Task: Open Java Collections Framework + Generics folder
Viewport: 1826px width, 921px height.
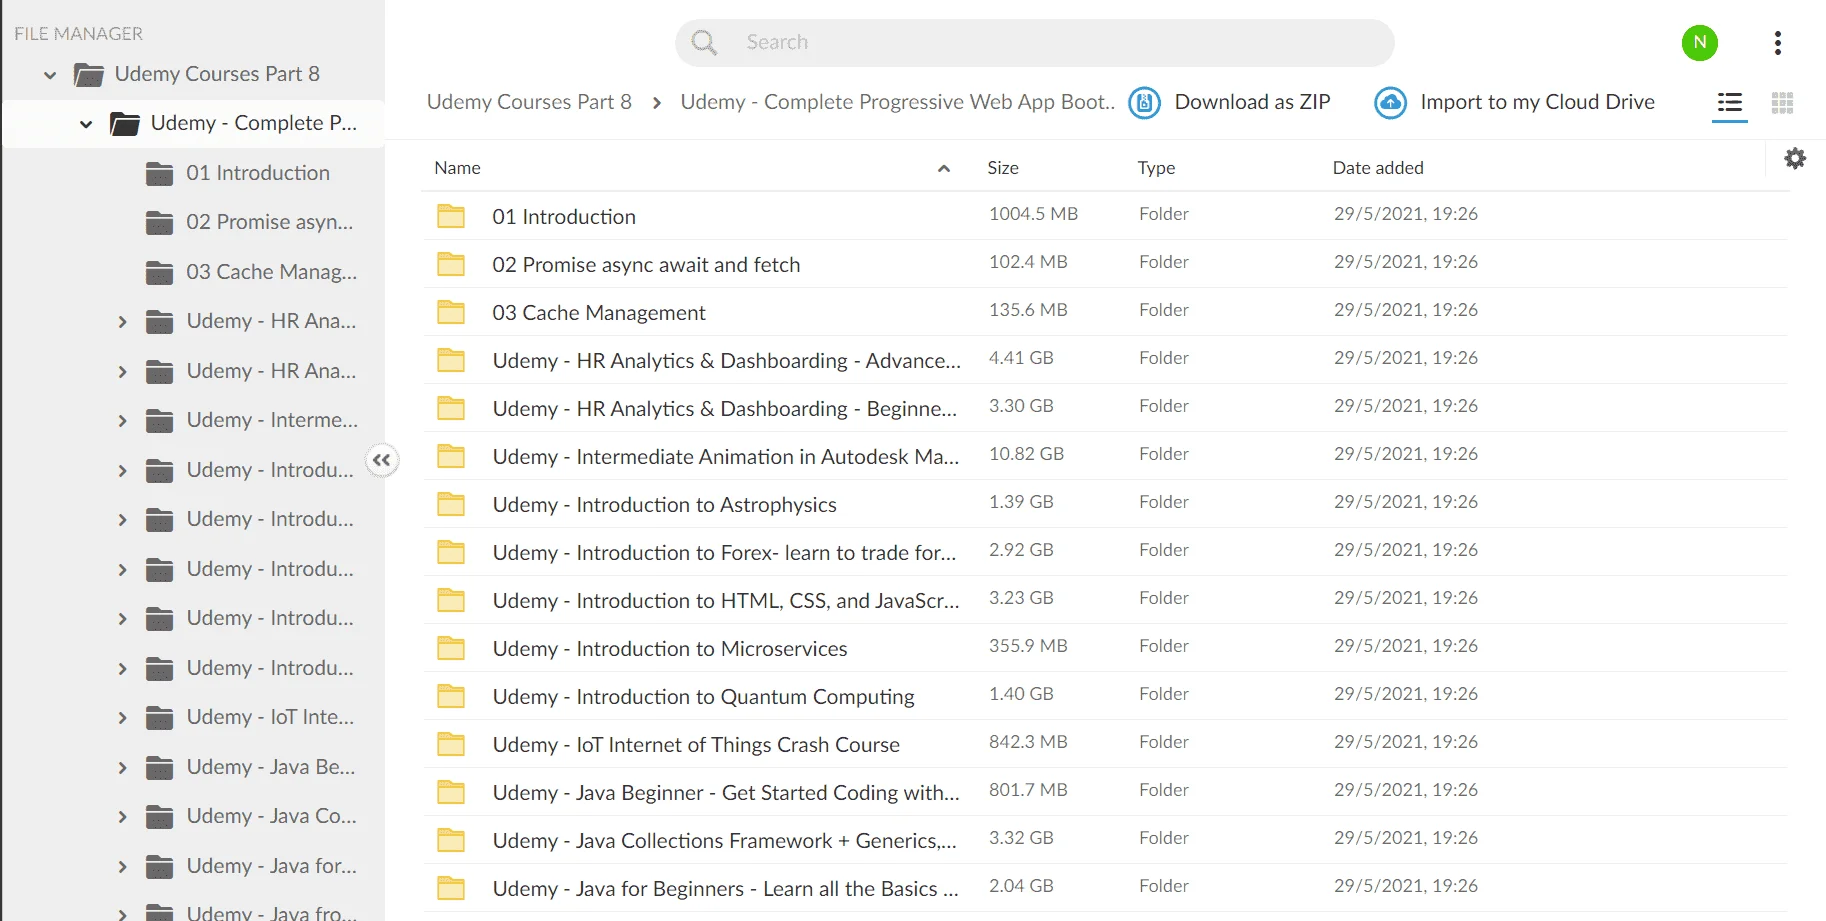Action: (725, 840)
